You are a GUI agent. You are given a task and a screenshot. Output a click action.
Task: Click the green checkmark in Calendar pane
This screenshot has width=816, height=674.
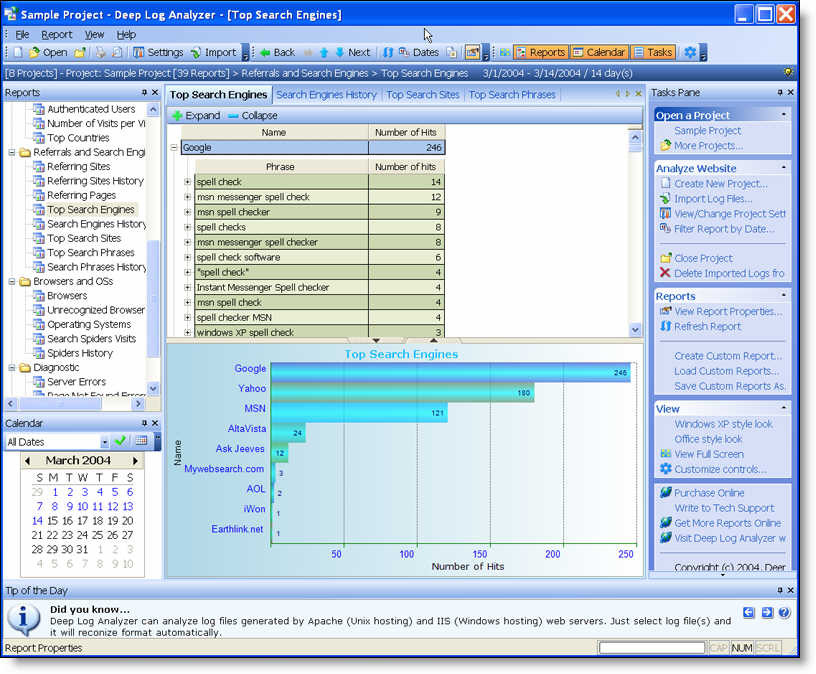pos(120,441)
